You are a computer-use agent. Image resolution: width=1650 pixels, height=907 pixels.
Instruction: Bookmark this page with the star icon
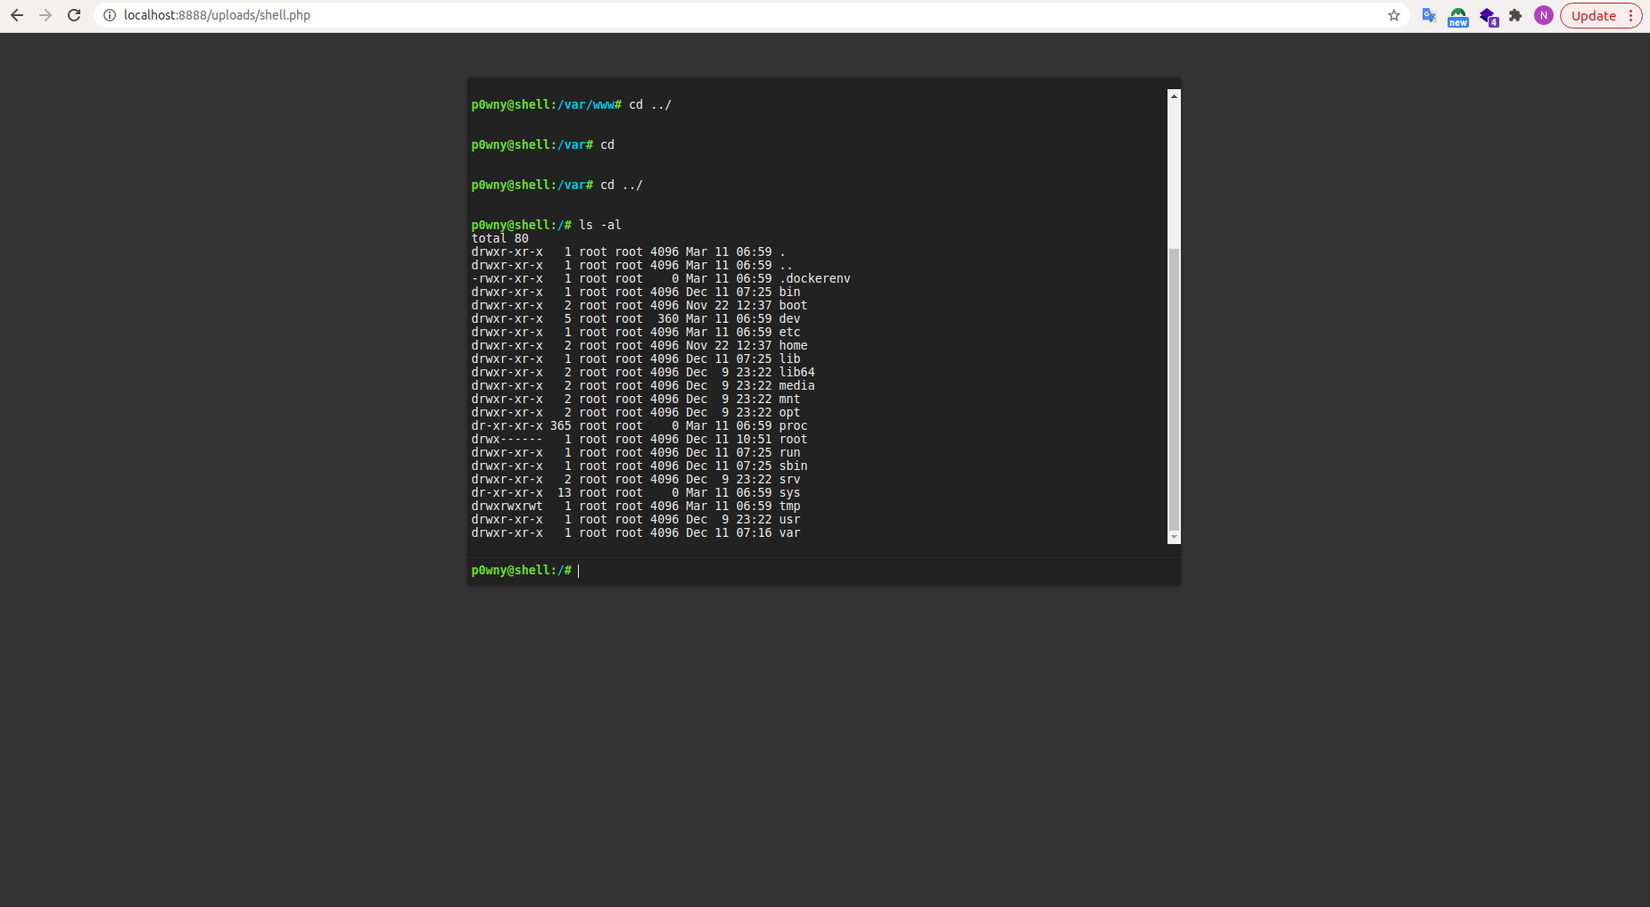[1394, 15]
